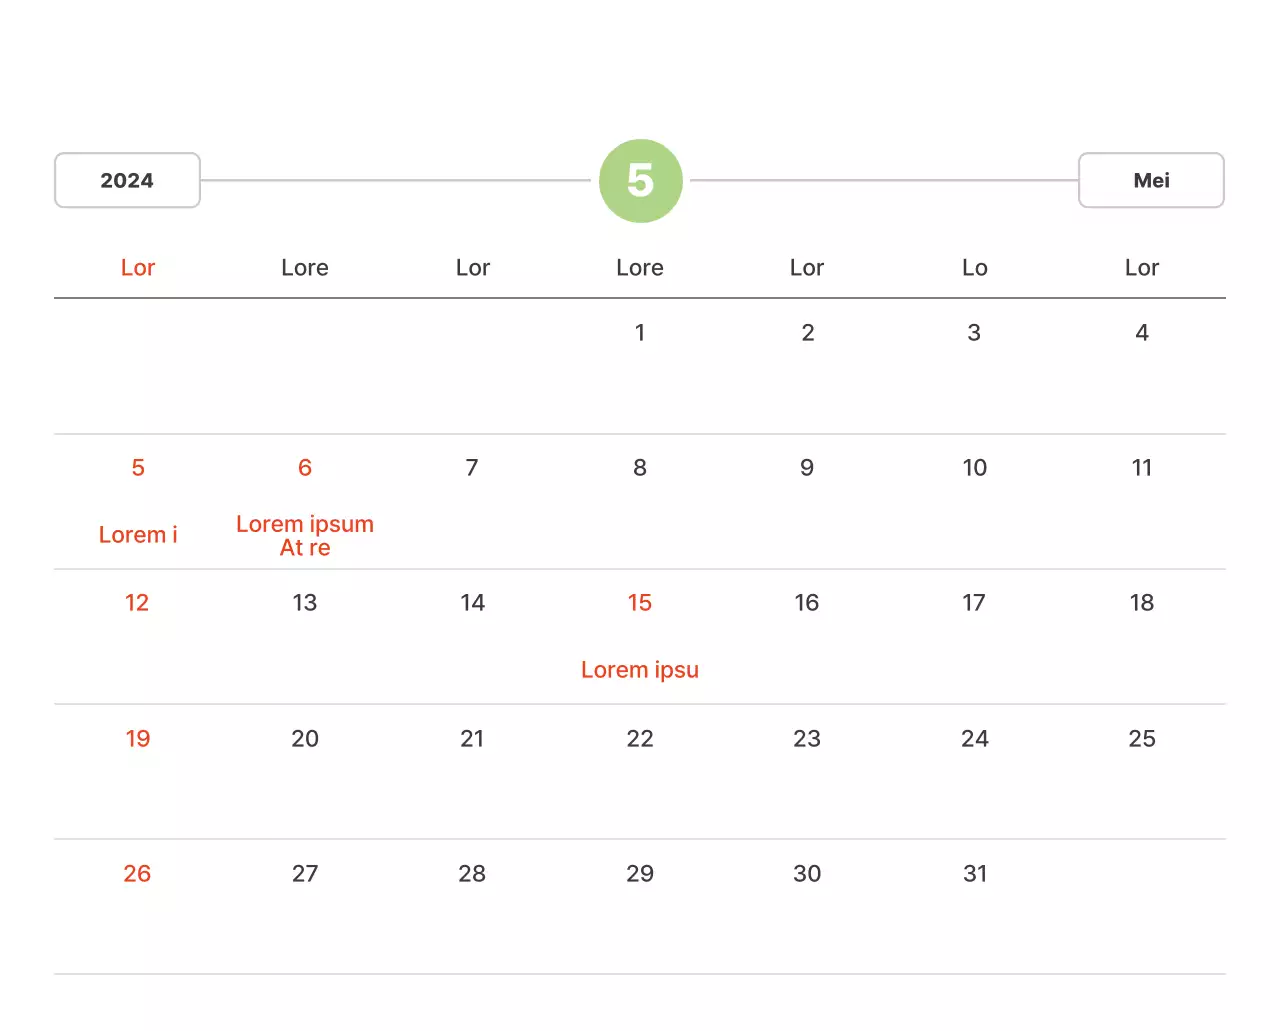Click the red date 12
This screenshot has height=1031, width=1280.
(137, 603)
